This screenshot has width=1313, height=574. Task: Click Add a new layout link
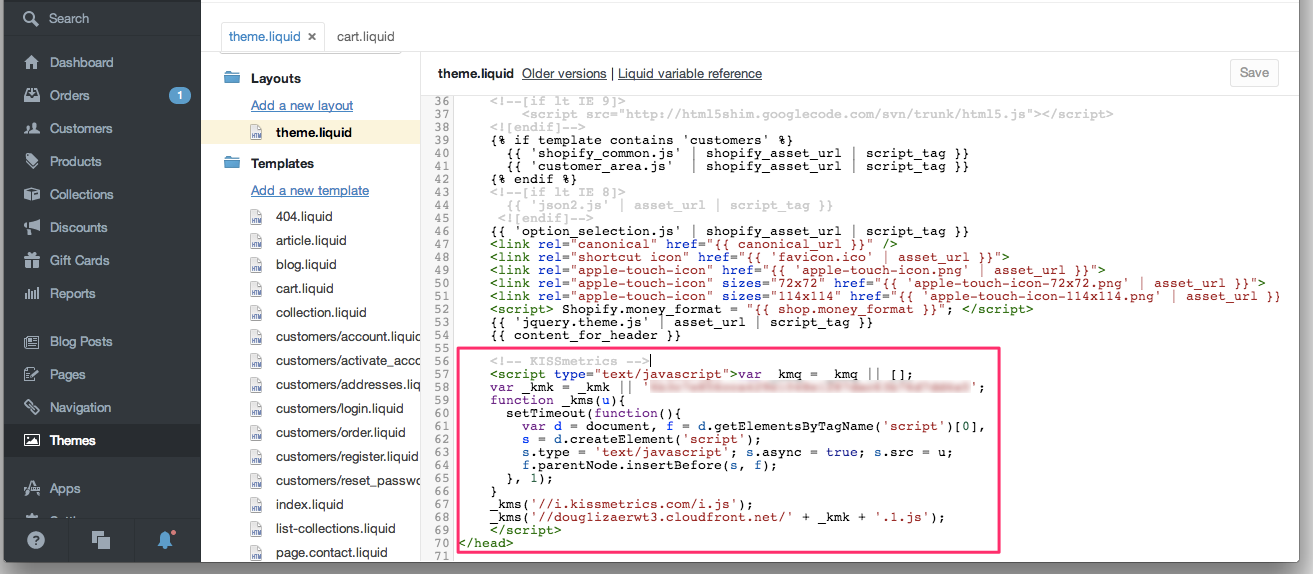pos(302,105)
